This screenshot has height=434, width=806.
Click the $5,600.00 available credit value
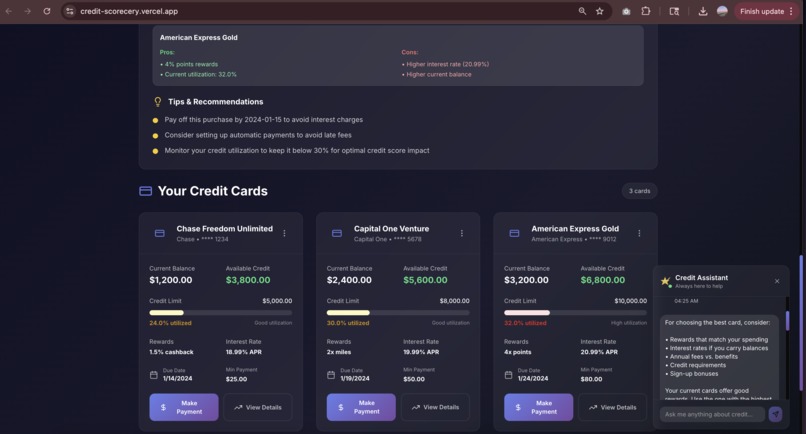(425, 280)
